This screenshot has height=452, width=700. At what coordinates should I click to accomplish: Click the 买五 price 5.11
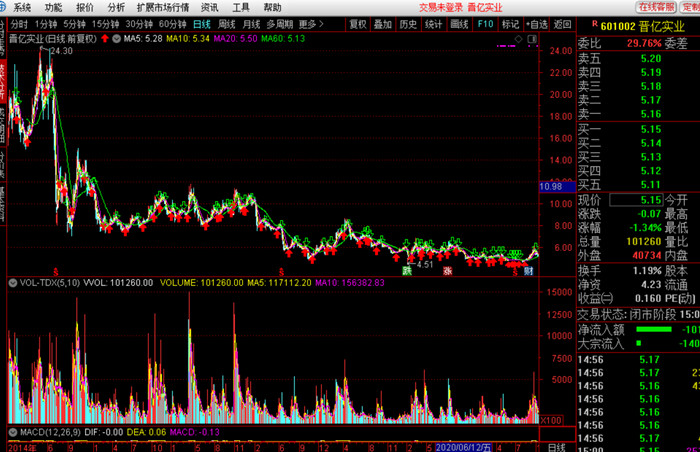pyautogui.click(x=651, y=184)
